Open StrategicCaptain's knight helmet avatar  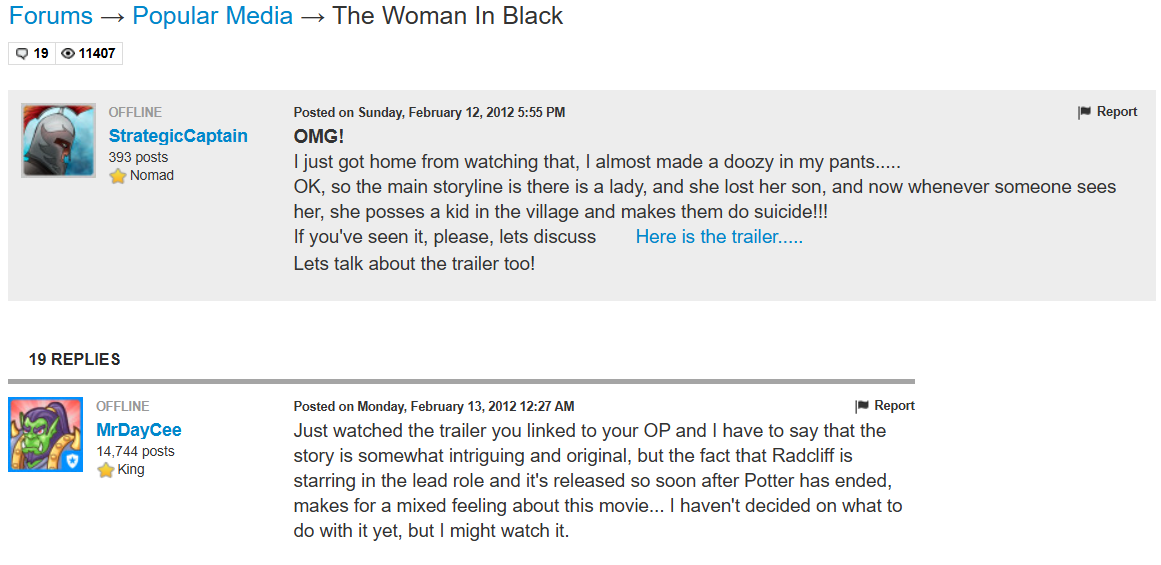pos(58,140)
